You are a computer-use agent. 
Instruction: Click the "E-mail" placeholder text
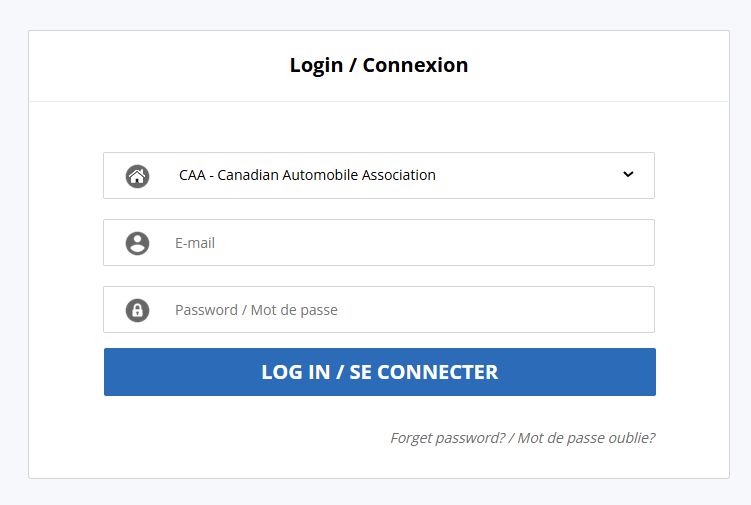point(195,243)
